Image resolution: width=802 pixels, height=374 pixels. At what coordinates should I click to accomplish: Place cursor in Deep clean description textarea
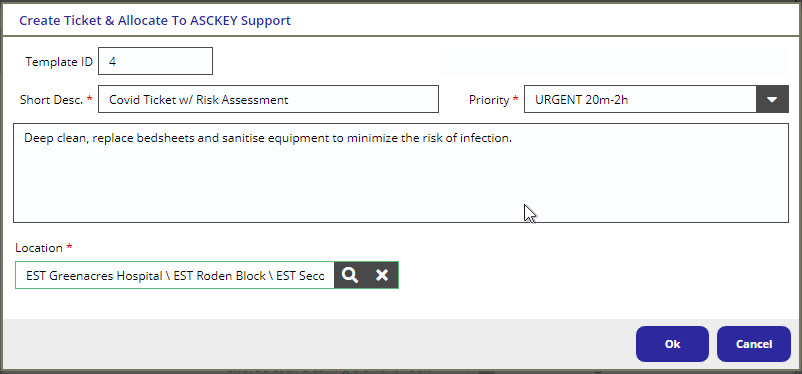click(401, 173)
